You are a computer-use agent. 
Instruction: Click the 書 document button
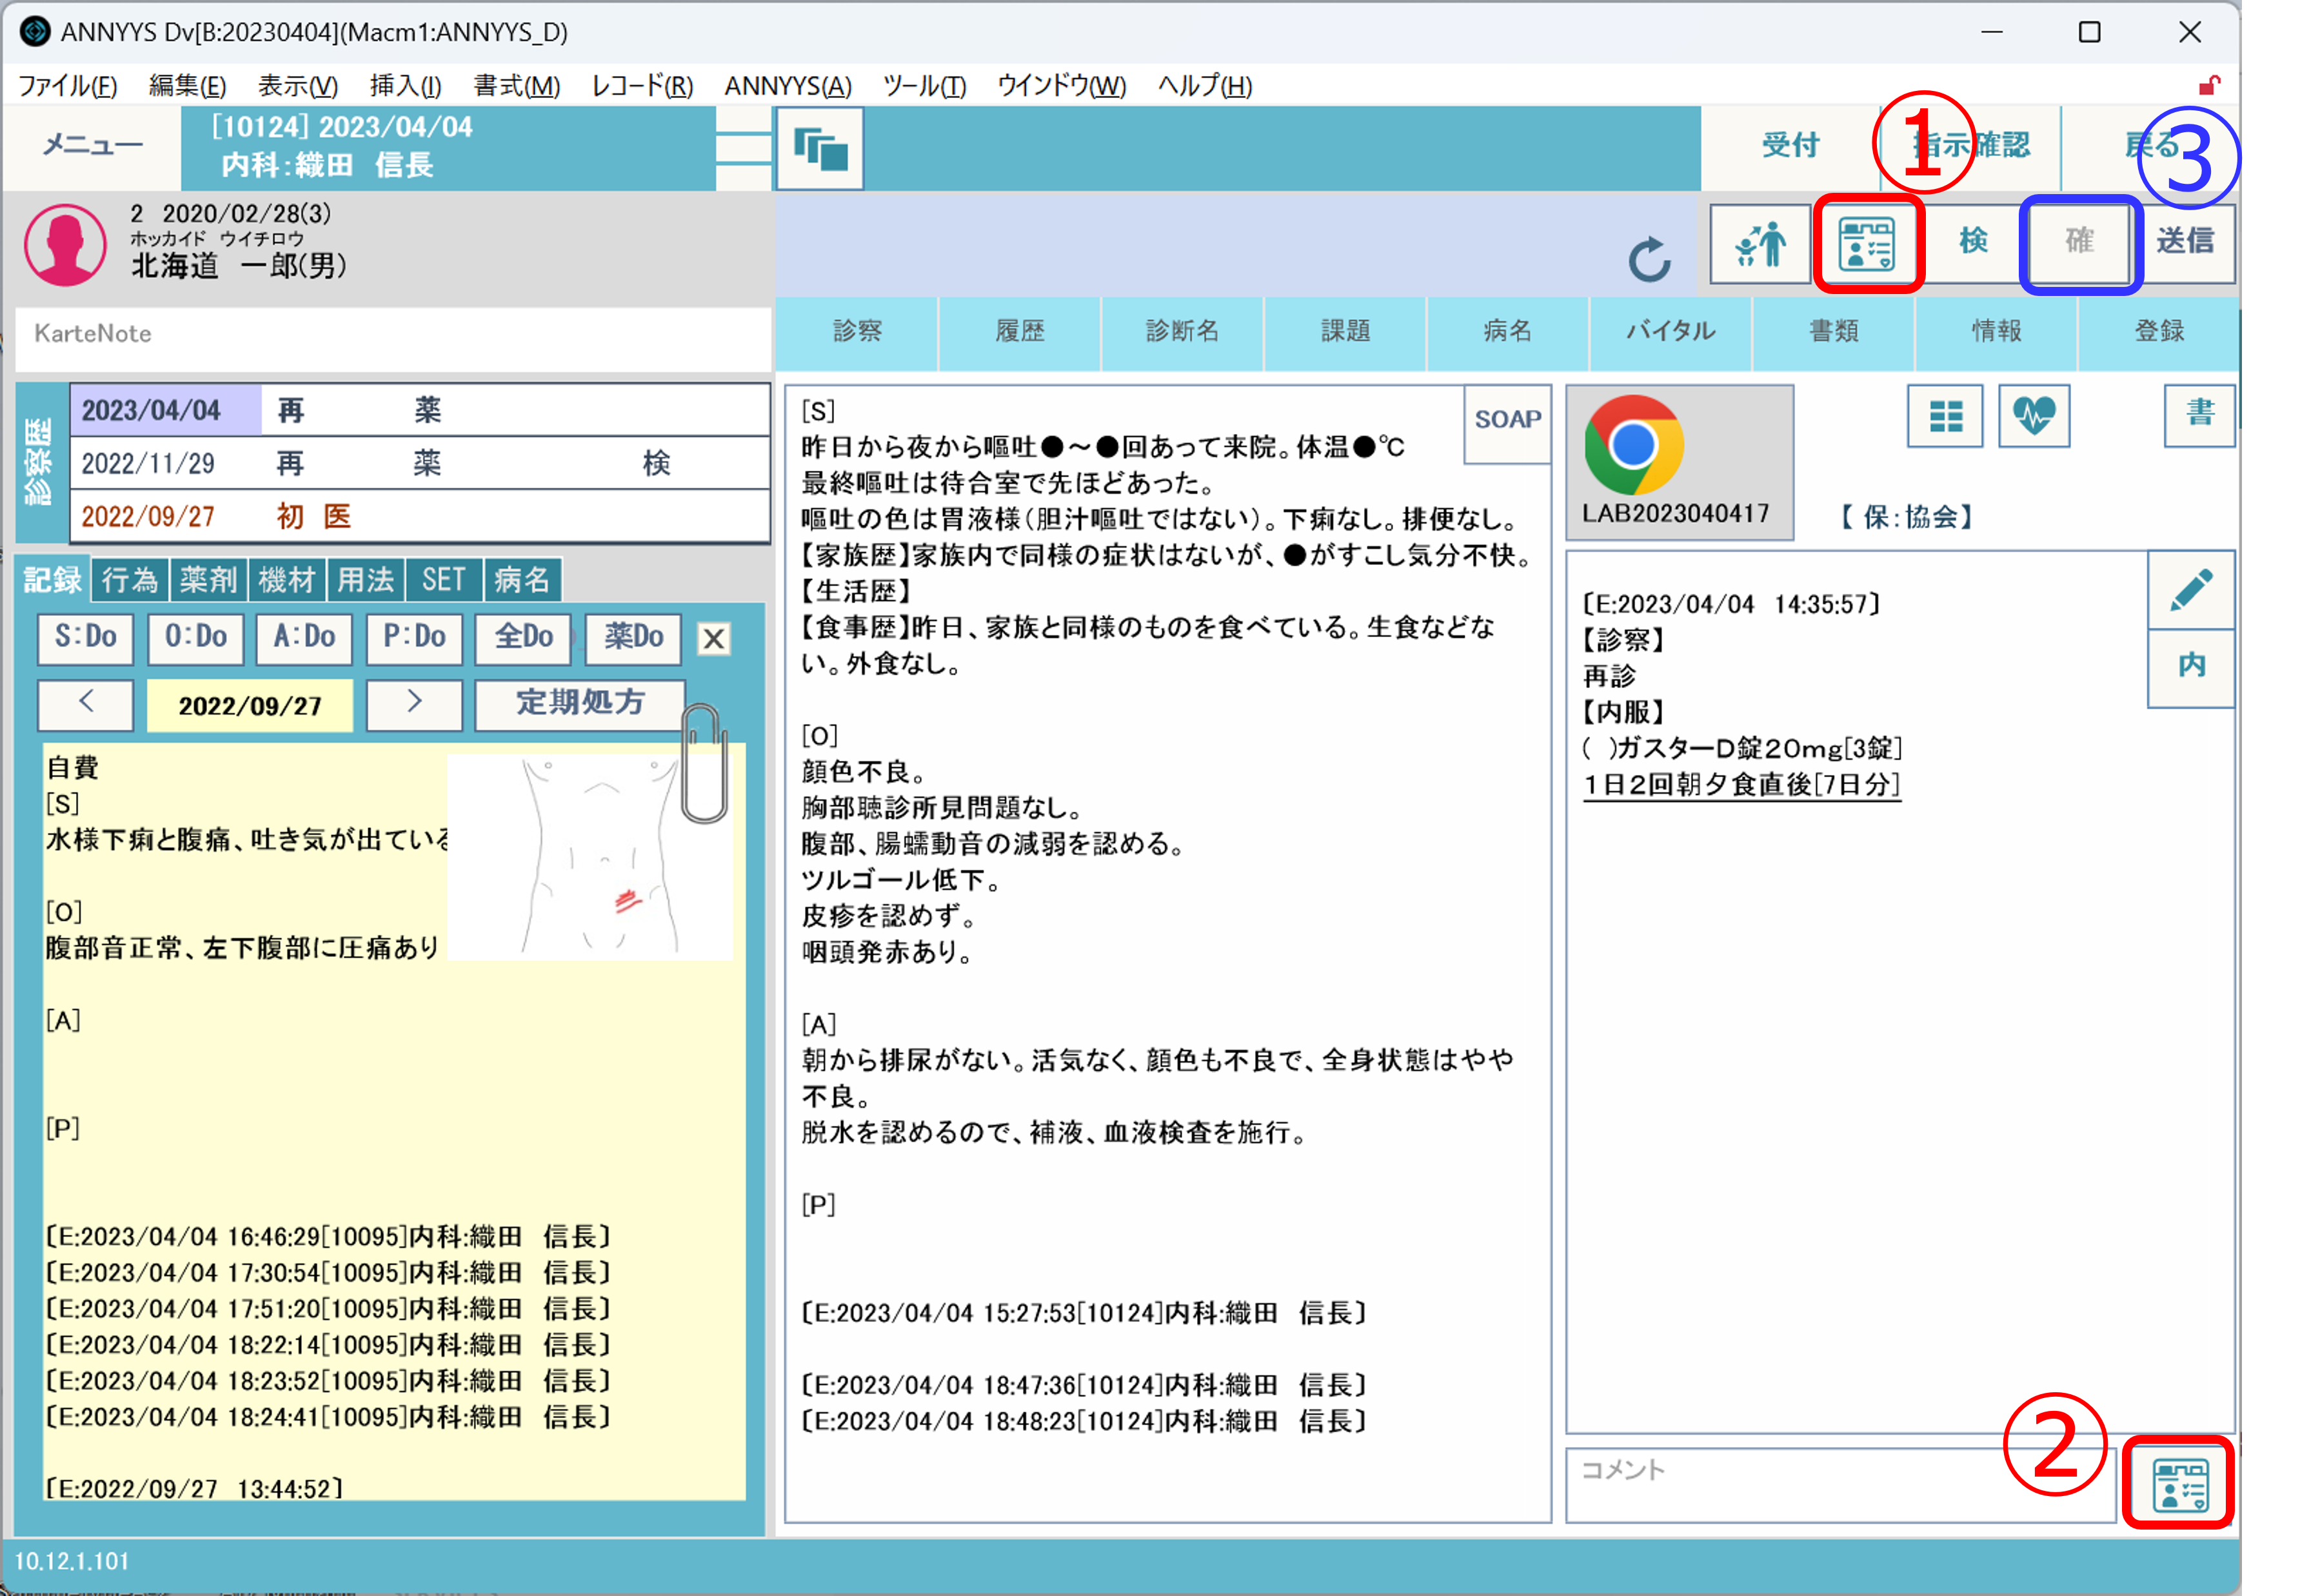[2199, 415]
